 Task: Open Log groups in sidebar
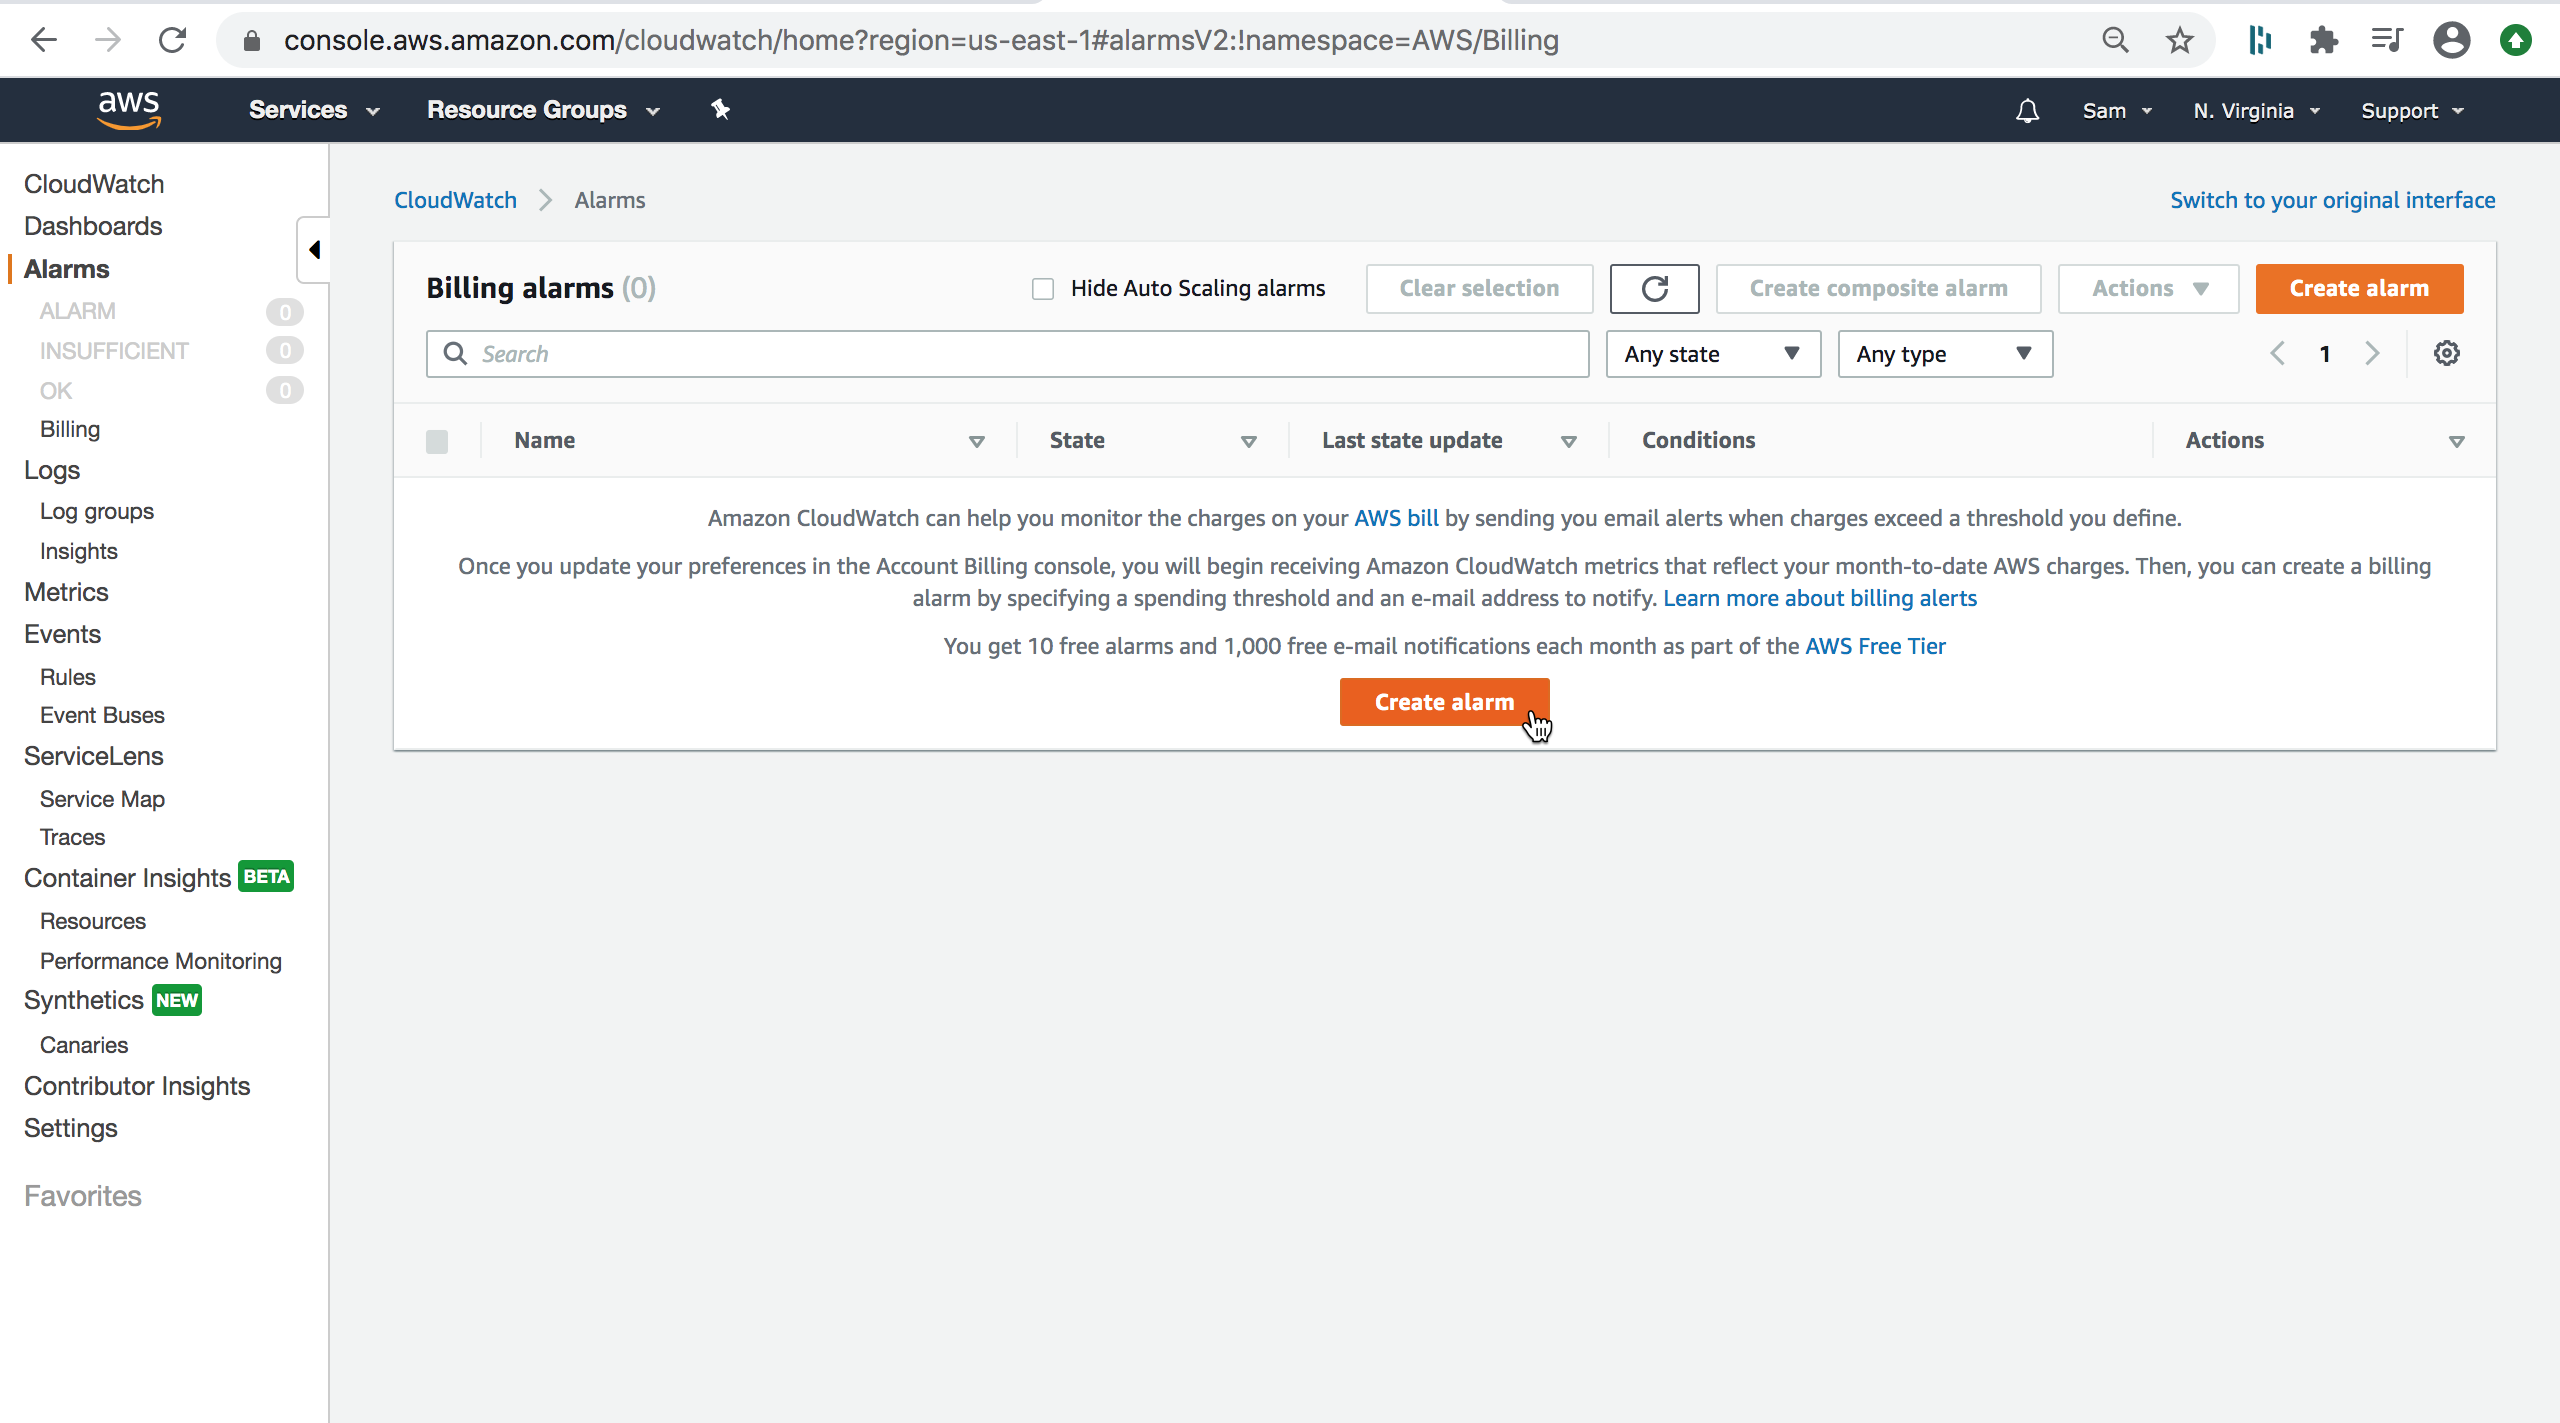[x=97, y=511]
